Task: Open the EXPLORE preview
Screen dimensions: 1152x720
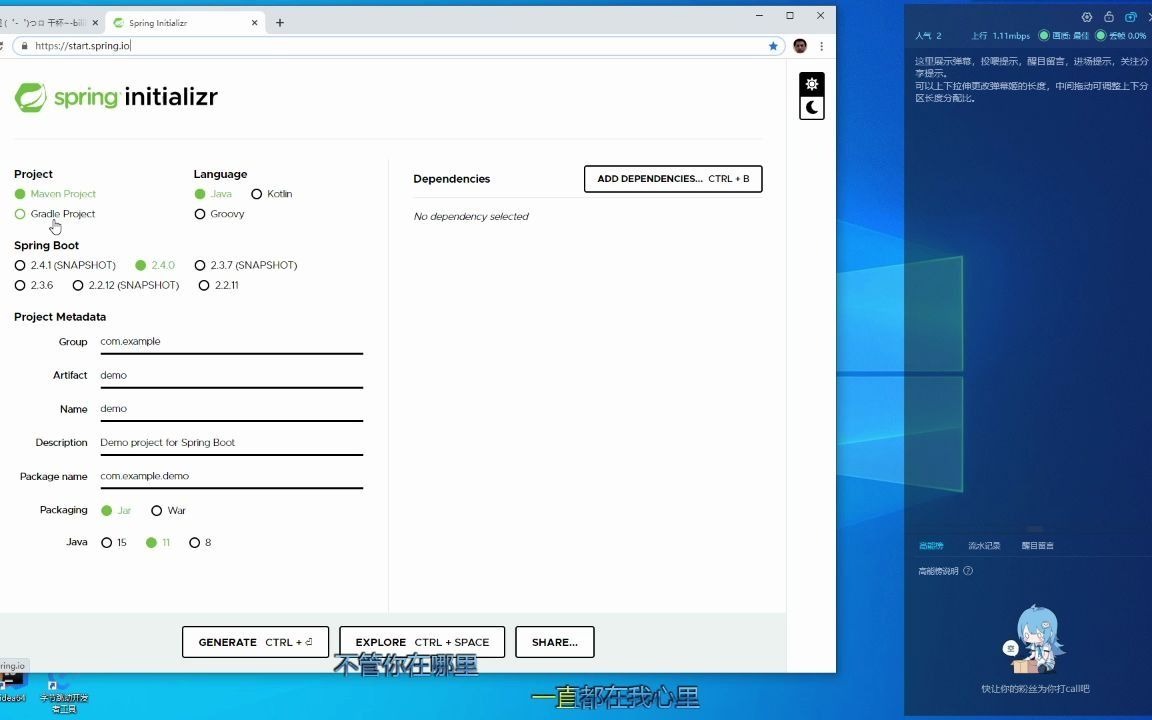Action: (x=422, y=641)
